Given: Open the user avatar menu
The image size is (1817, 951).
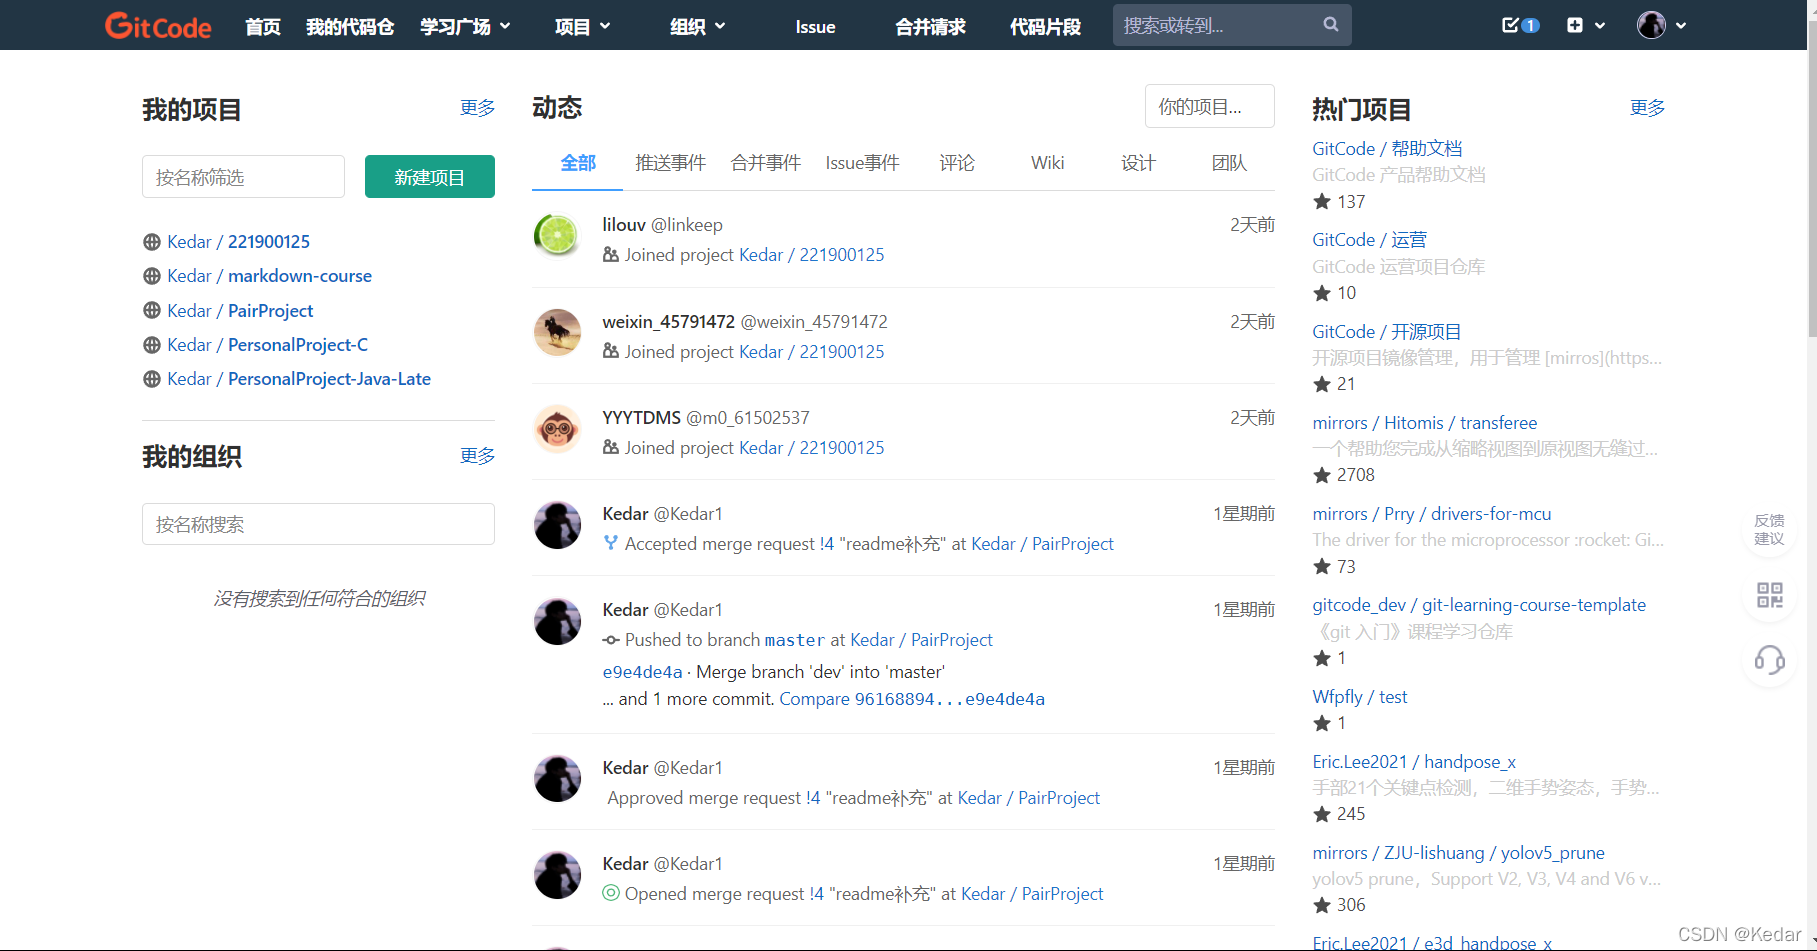Looking at the screenshot, I should click(1651, 25).
